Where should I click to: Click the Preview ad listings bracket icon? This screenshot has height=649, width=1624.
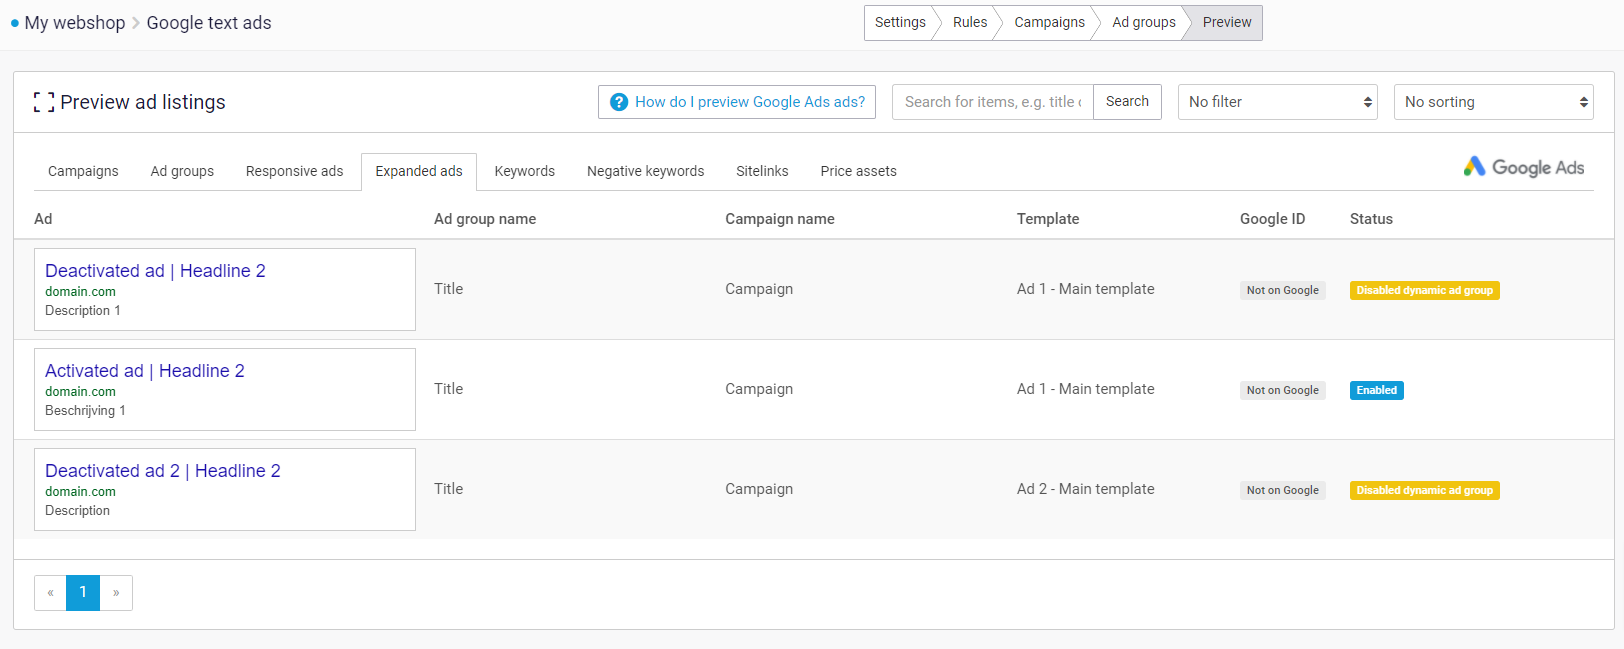pyautogui.click(x=43, y=102)
